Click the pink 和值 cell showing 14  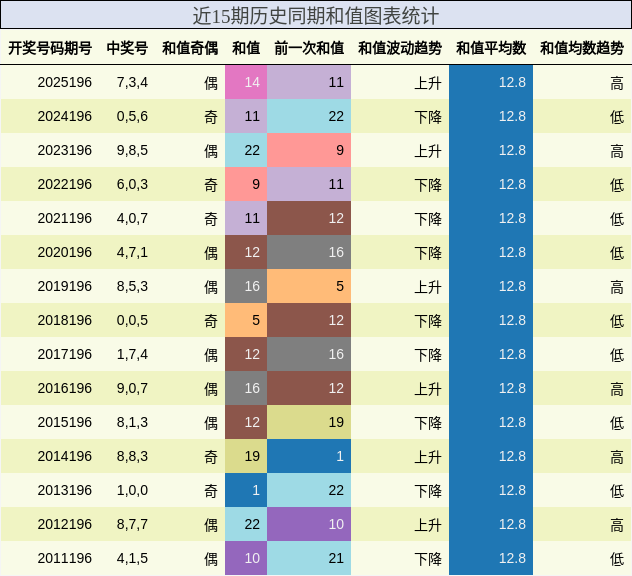click(x=246, y=82)
